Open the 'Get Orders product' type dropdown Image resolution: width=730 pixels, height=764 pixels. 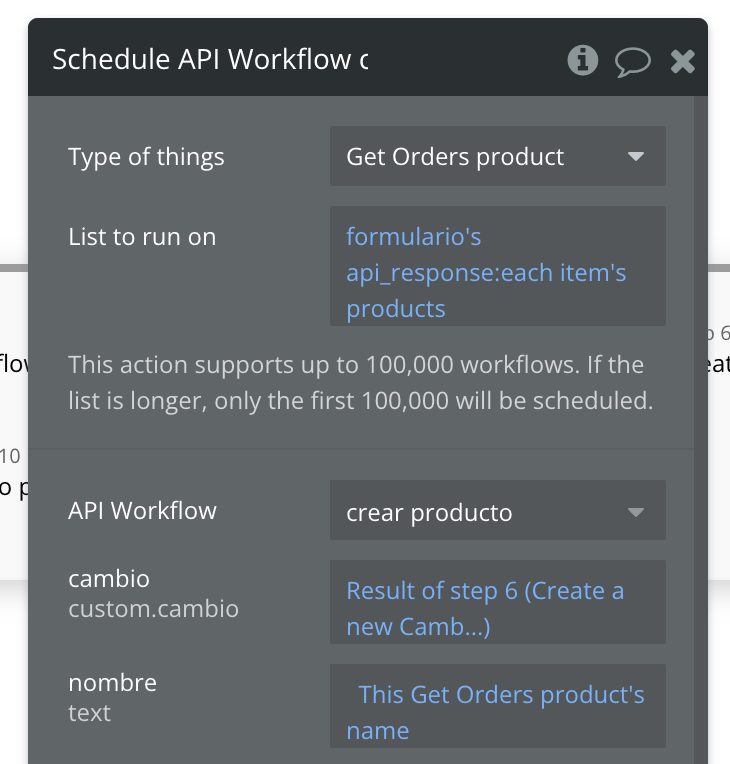497,157
